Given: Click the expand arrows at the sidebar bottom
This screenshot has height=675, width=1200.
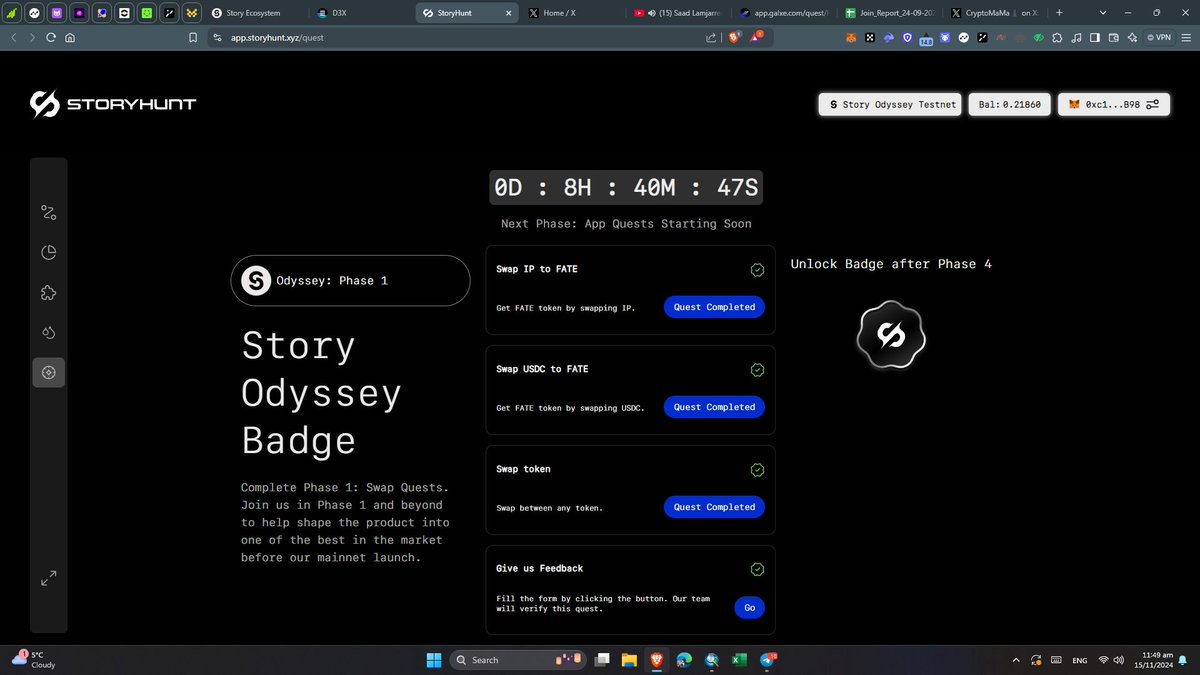Looking at the screenshot, I should 48,578.
